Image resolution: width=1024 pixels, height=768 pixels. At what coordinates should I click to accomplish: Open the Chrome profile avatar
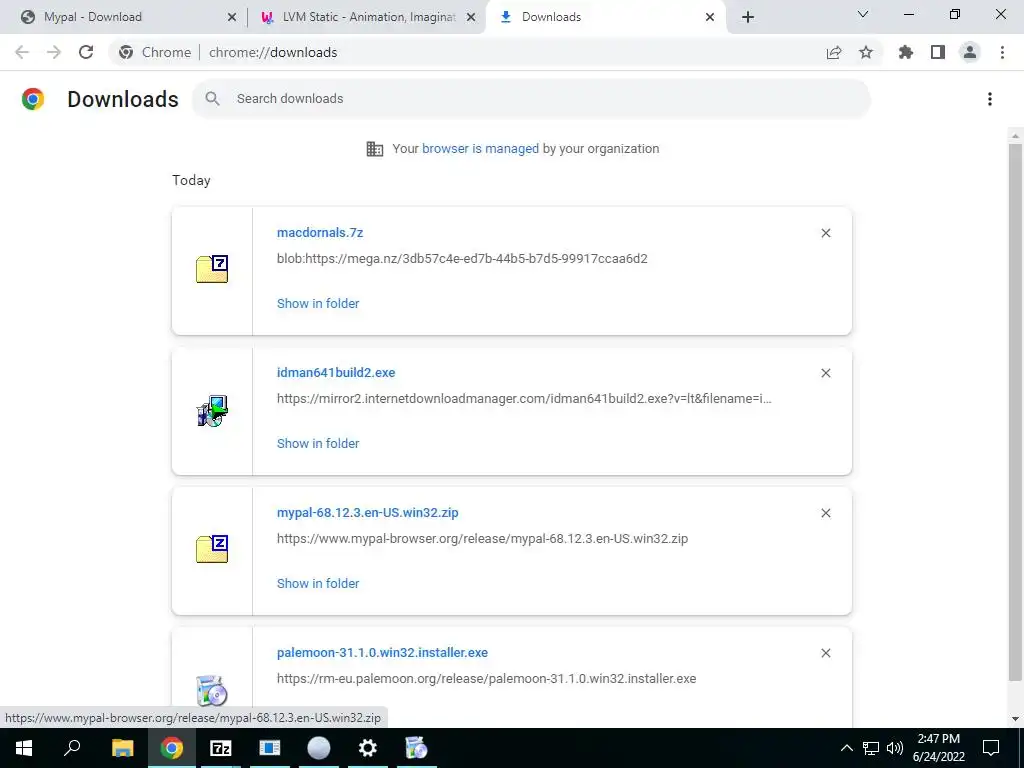tap(970, 52)
